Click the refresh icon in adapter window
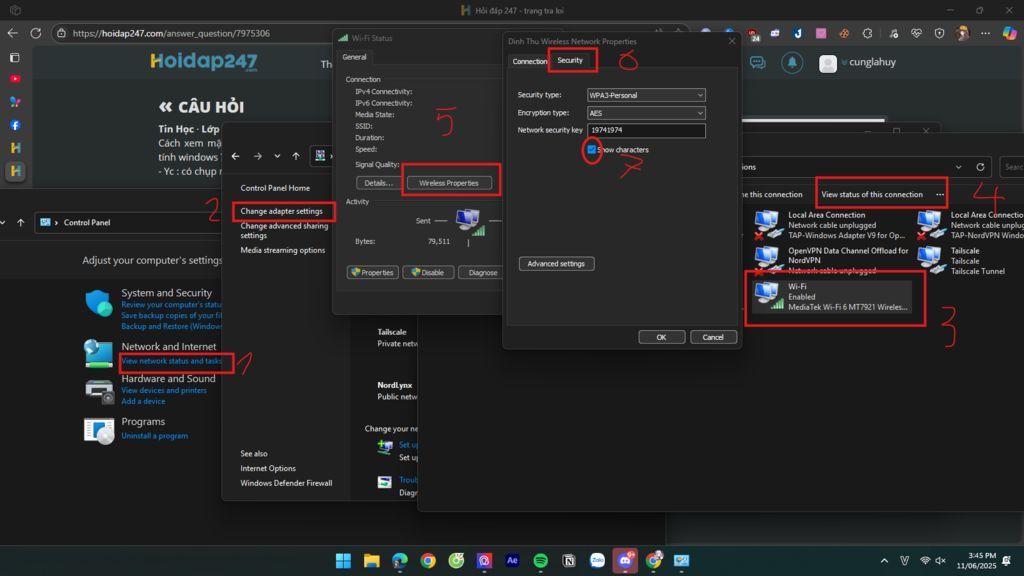Viewport: 1024px width, 576px height. pos(980,167)
